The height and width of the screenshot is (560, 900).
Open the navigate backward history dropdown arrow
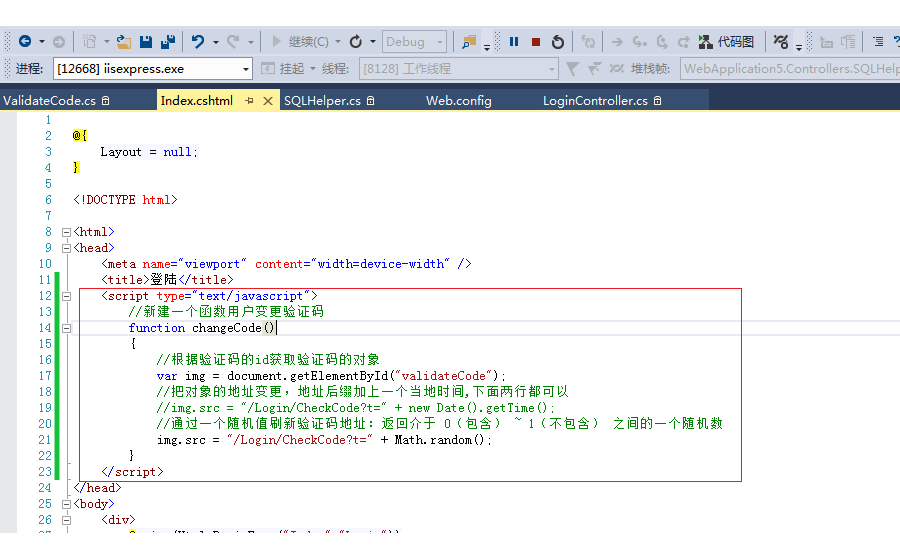coord(42,42)
